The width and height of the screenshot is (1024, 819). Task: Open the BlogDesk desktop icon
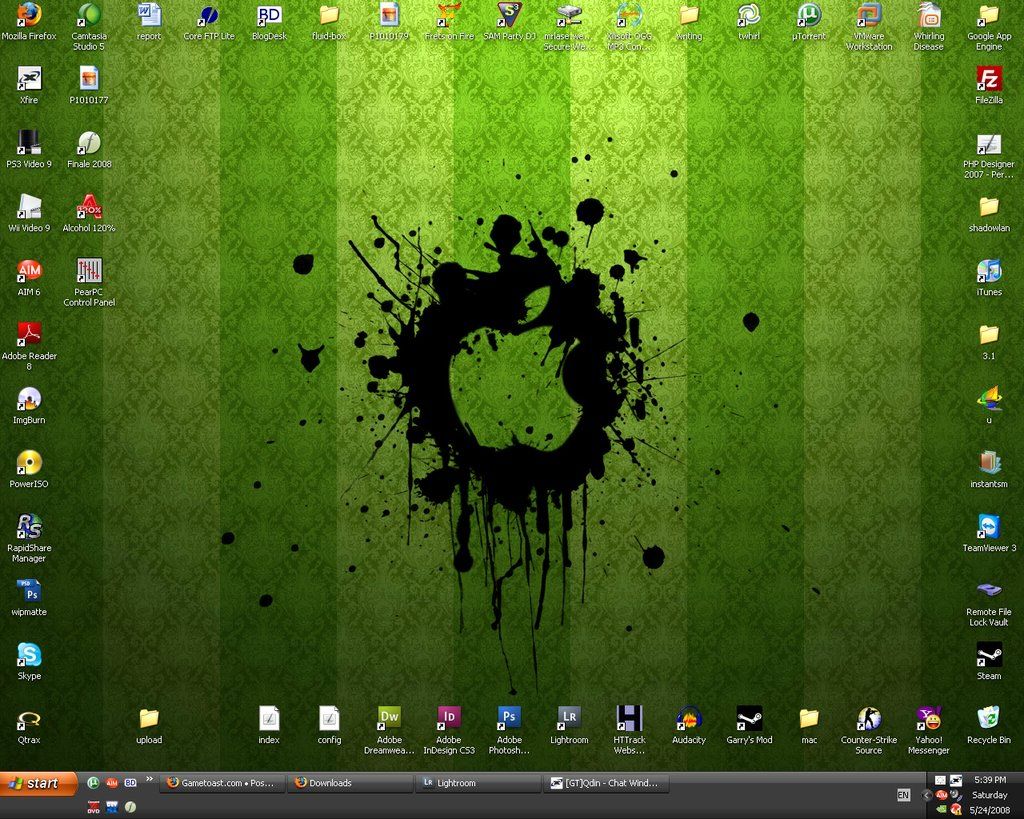[x=269, y=22]
